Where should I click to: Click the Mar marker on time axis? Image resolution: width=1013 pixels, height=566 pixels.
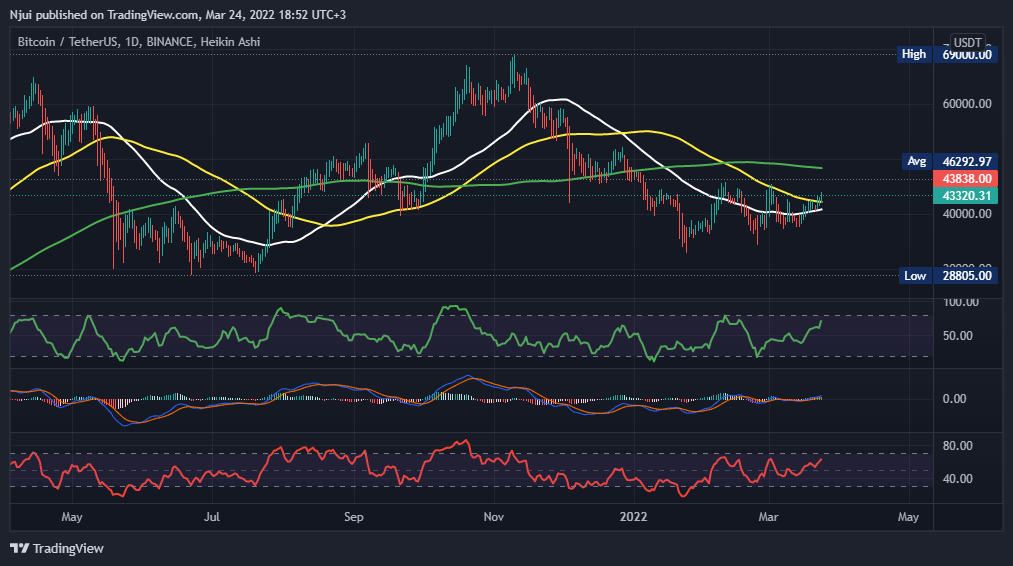click(x=768, y=517)
